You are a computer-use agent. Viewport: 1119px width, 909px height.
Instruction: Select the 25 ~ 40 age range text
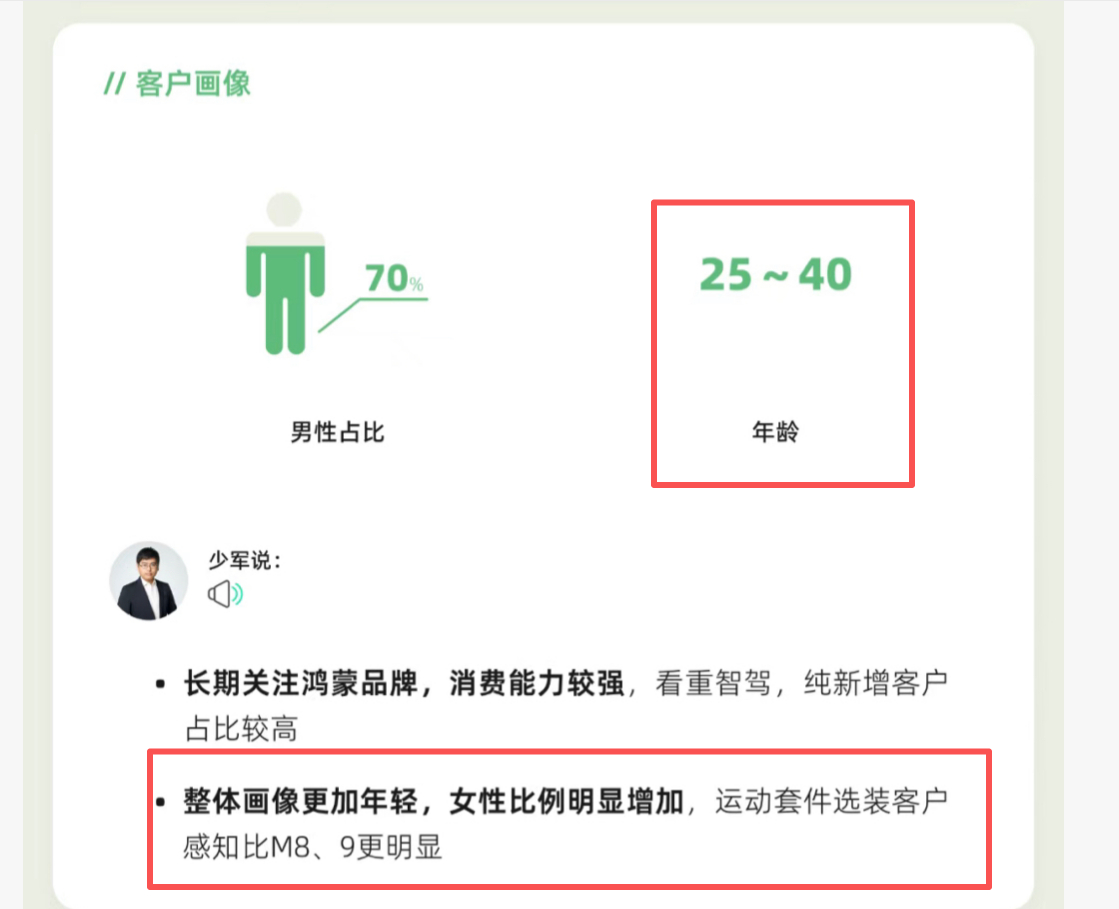pos(776,275)
